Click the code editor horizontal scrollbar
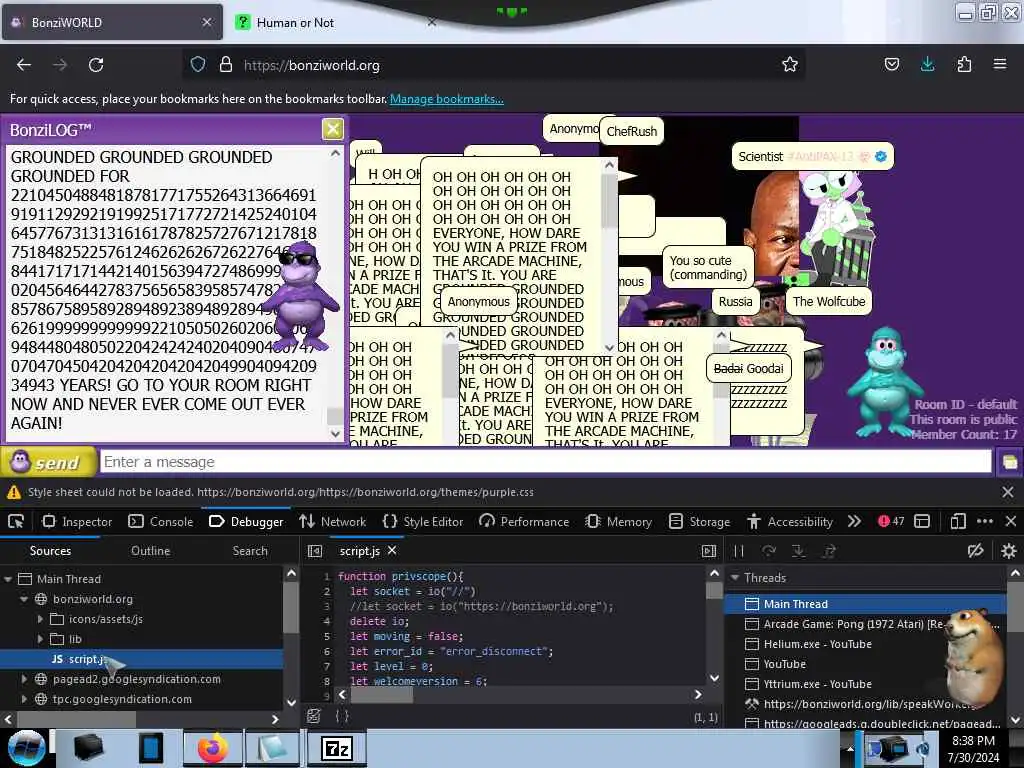This screenshot has height=768, width=1024. point(381,694)
